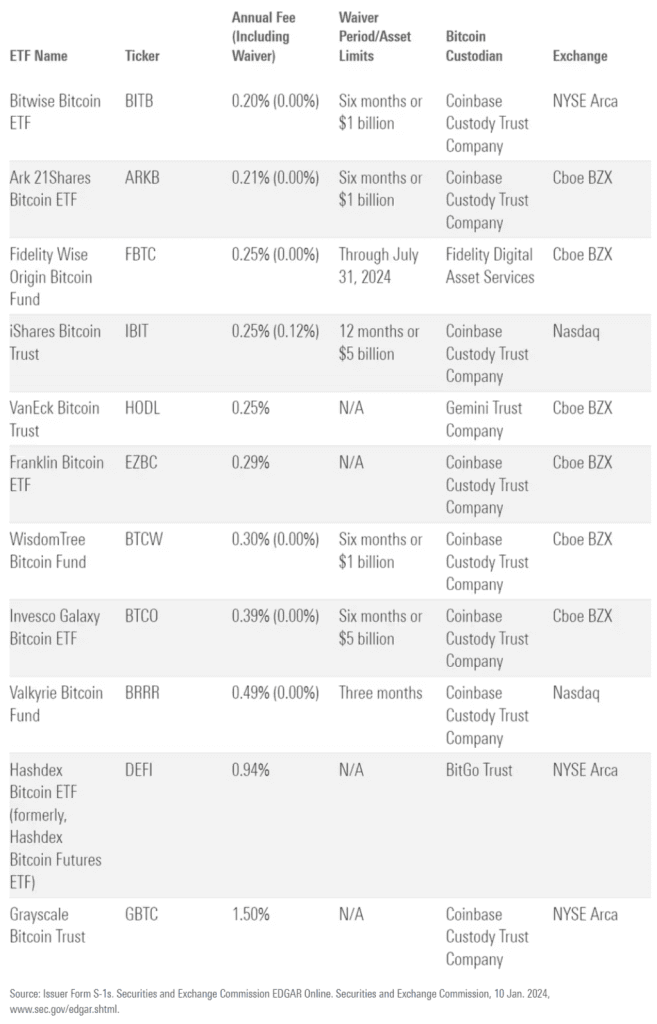Select the Invesco Galaxy Bitcoin ETF cell
The width and height of the screenshot is (657, 1024).
tap(55, 627)
